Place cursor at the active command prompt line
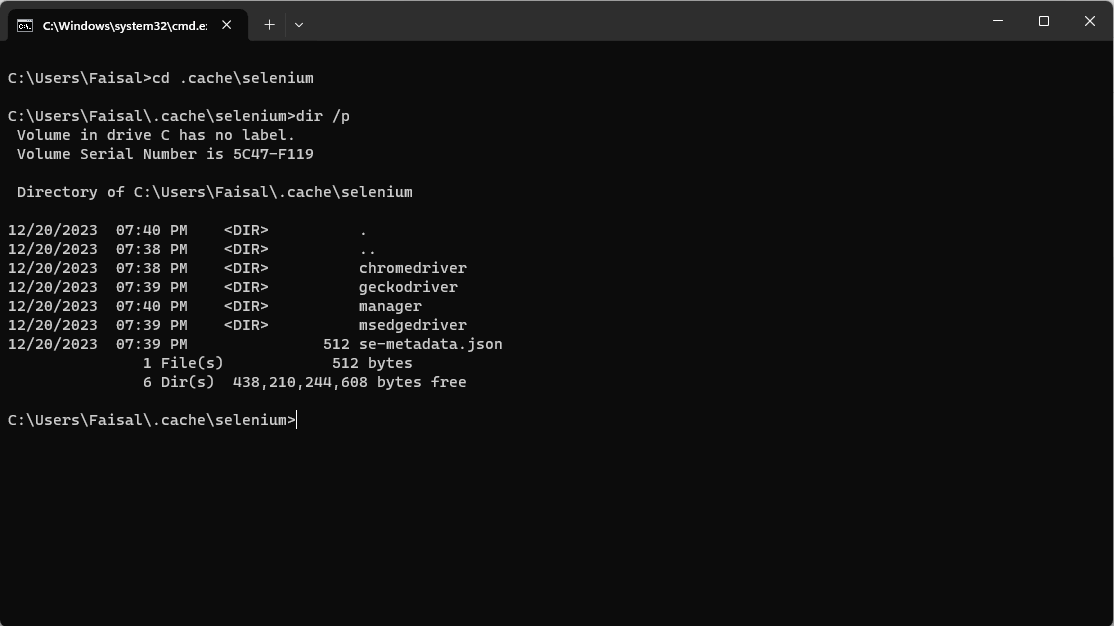This screenshot has width=1114, height=626. point(297,419)
